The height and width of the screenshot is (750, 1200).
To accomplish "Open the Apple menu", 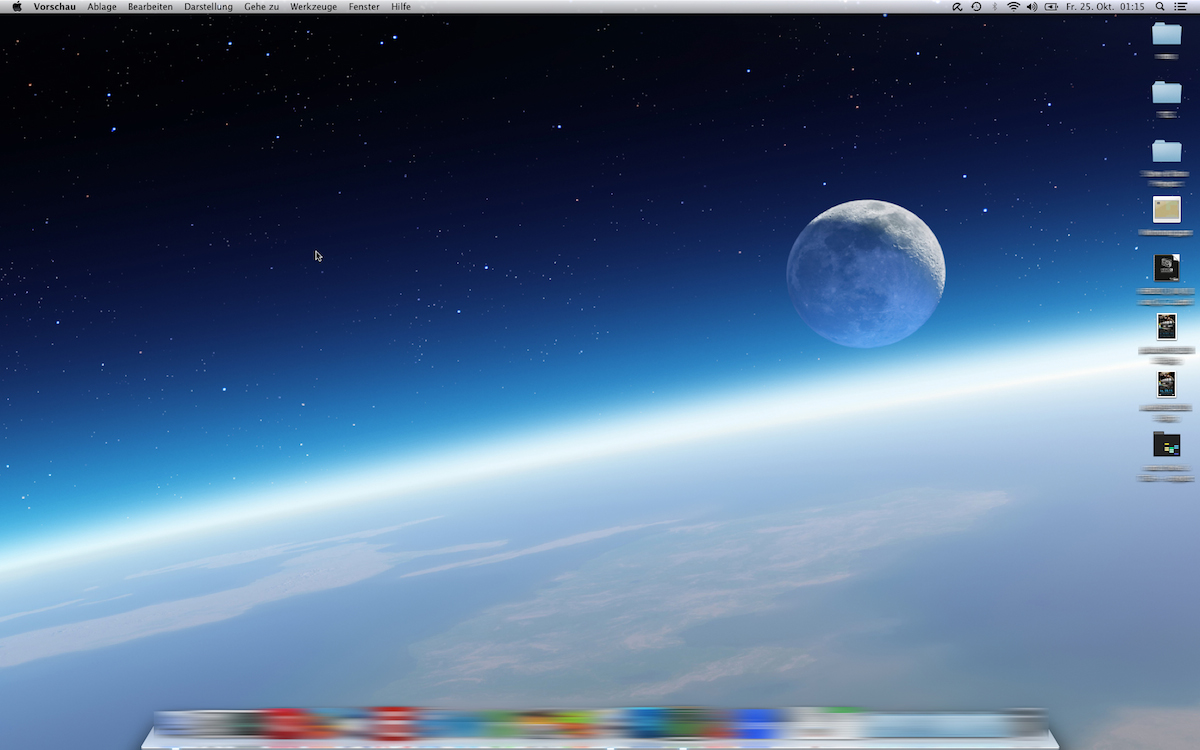I will [x=16, y=7].
